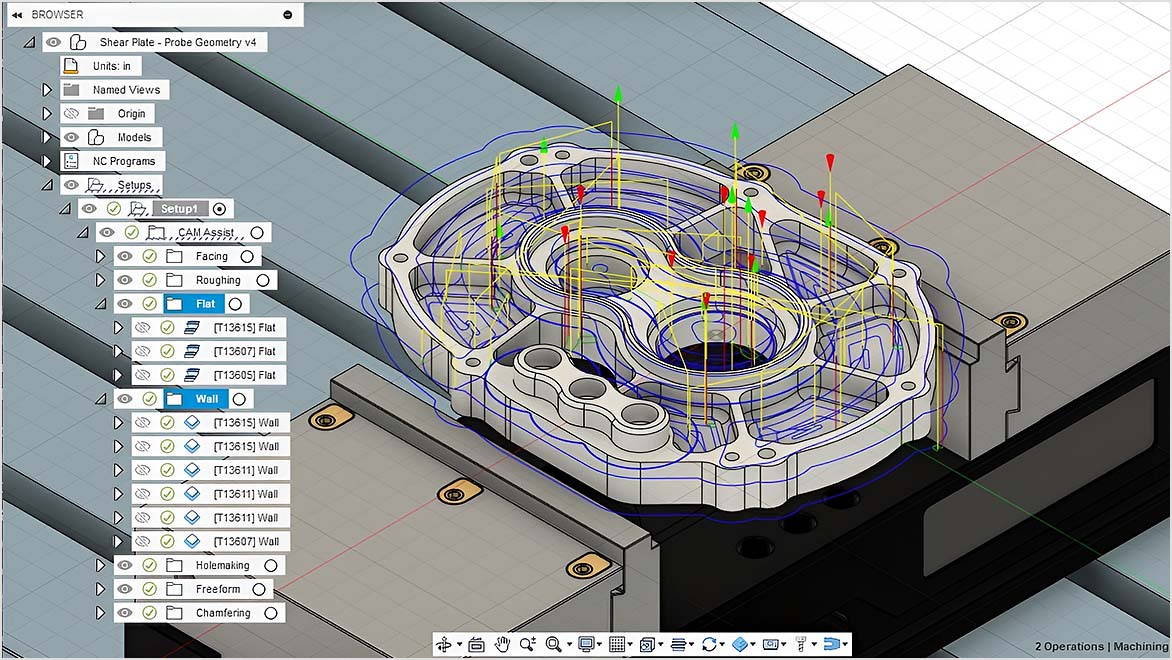Image resolution: width=1172 pixels, height=660 pixels.
Task: Select the first [T13615] Flat toolpath
Action: tap(246, 327)
